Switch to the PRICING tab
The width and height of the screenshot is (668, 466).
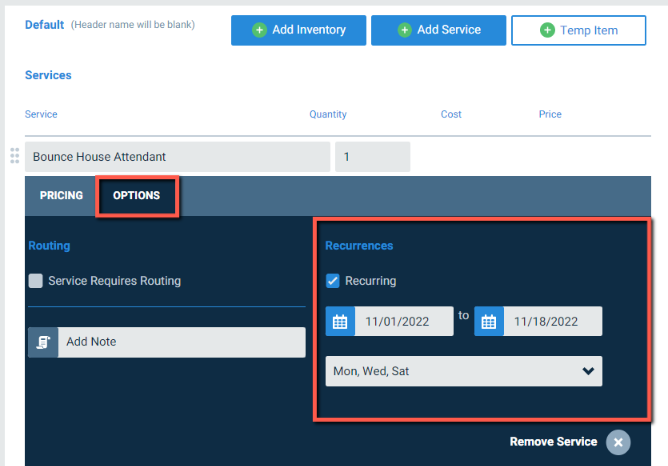tap(61, 196)
